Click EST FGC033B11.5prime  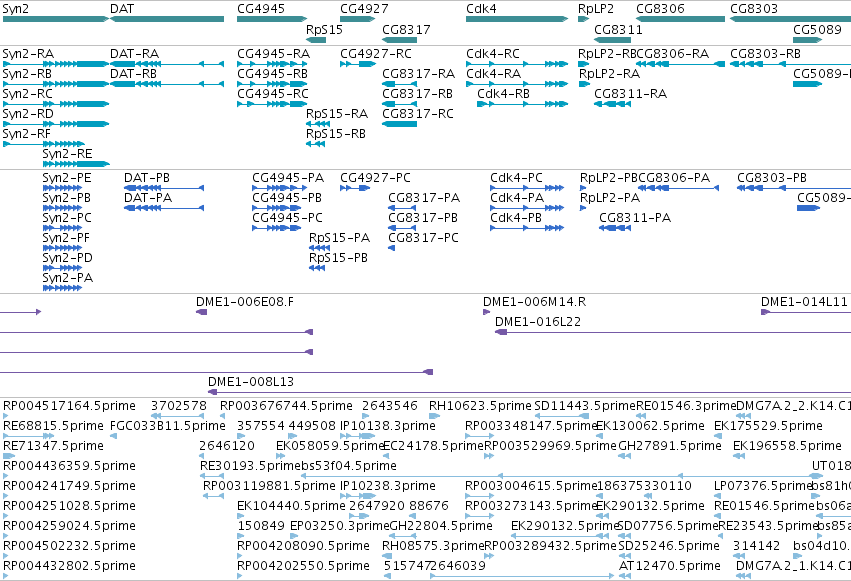coord(168,426)
